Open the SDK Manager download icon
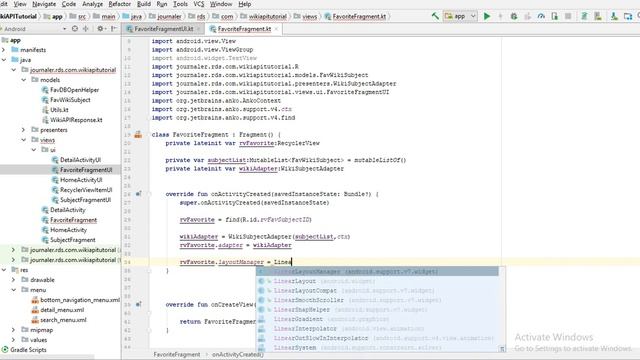The width and height of the screenshot is (640, 360). tap(614, 16)
